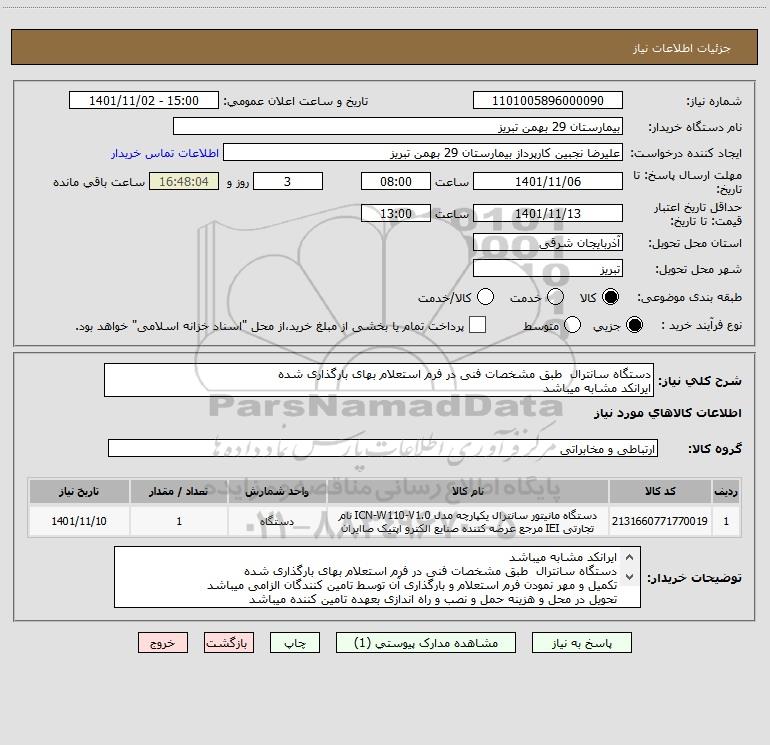Click the اطلاعات کالاهای مورد نیاز section heading
Image resolution: width=770 pixels, height=745 pixels.
[x=668, y=413]
